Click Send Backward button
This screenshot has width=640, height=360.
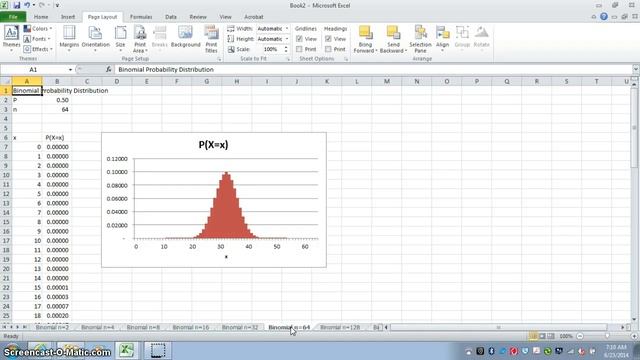coord(393,39)
